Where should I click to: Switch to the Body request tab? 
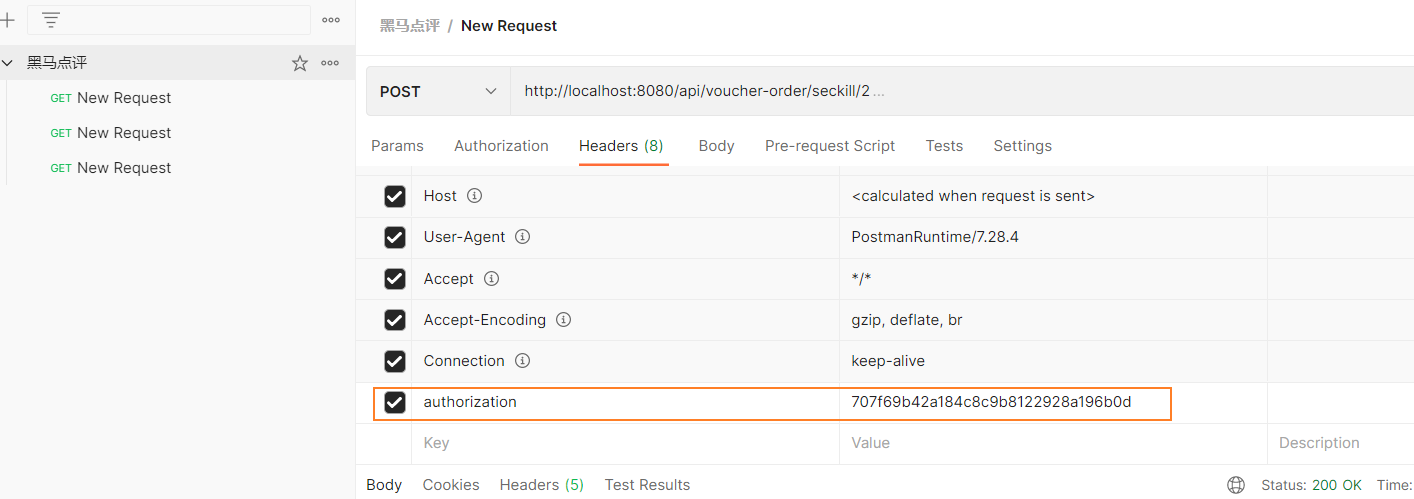716,146
